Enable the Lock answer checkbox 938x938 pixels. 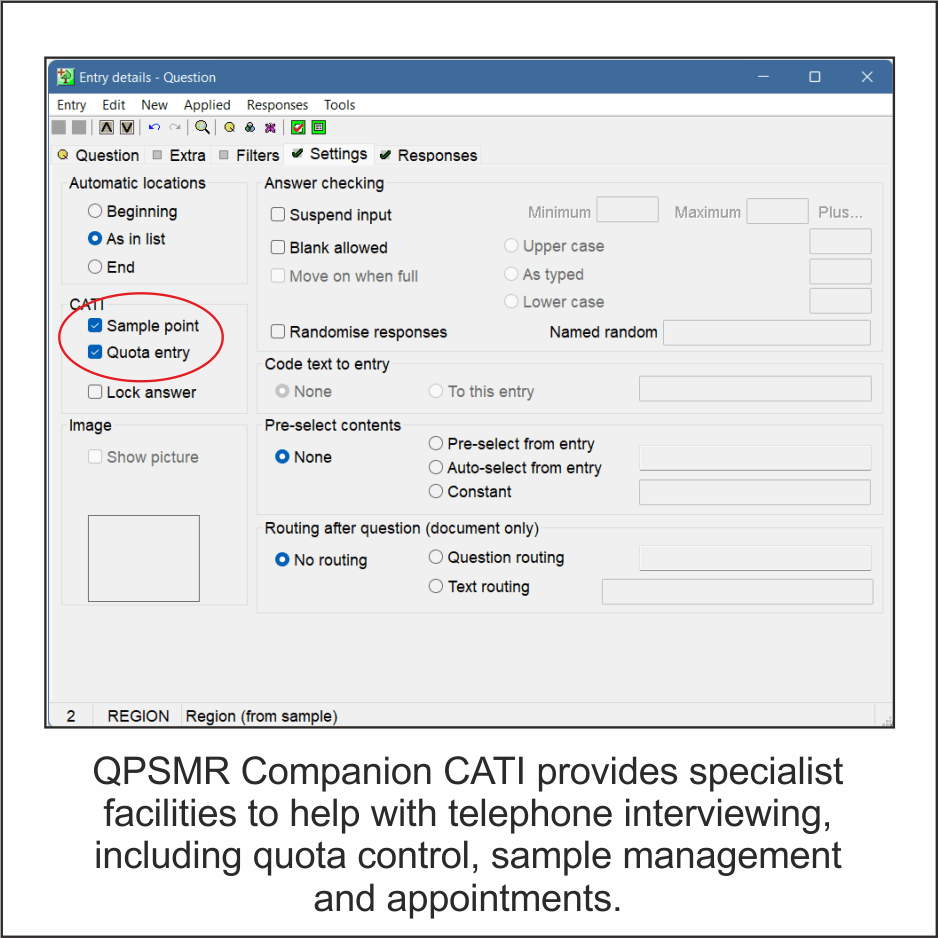point(95,392)
